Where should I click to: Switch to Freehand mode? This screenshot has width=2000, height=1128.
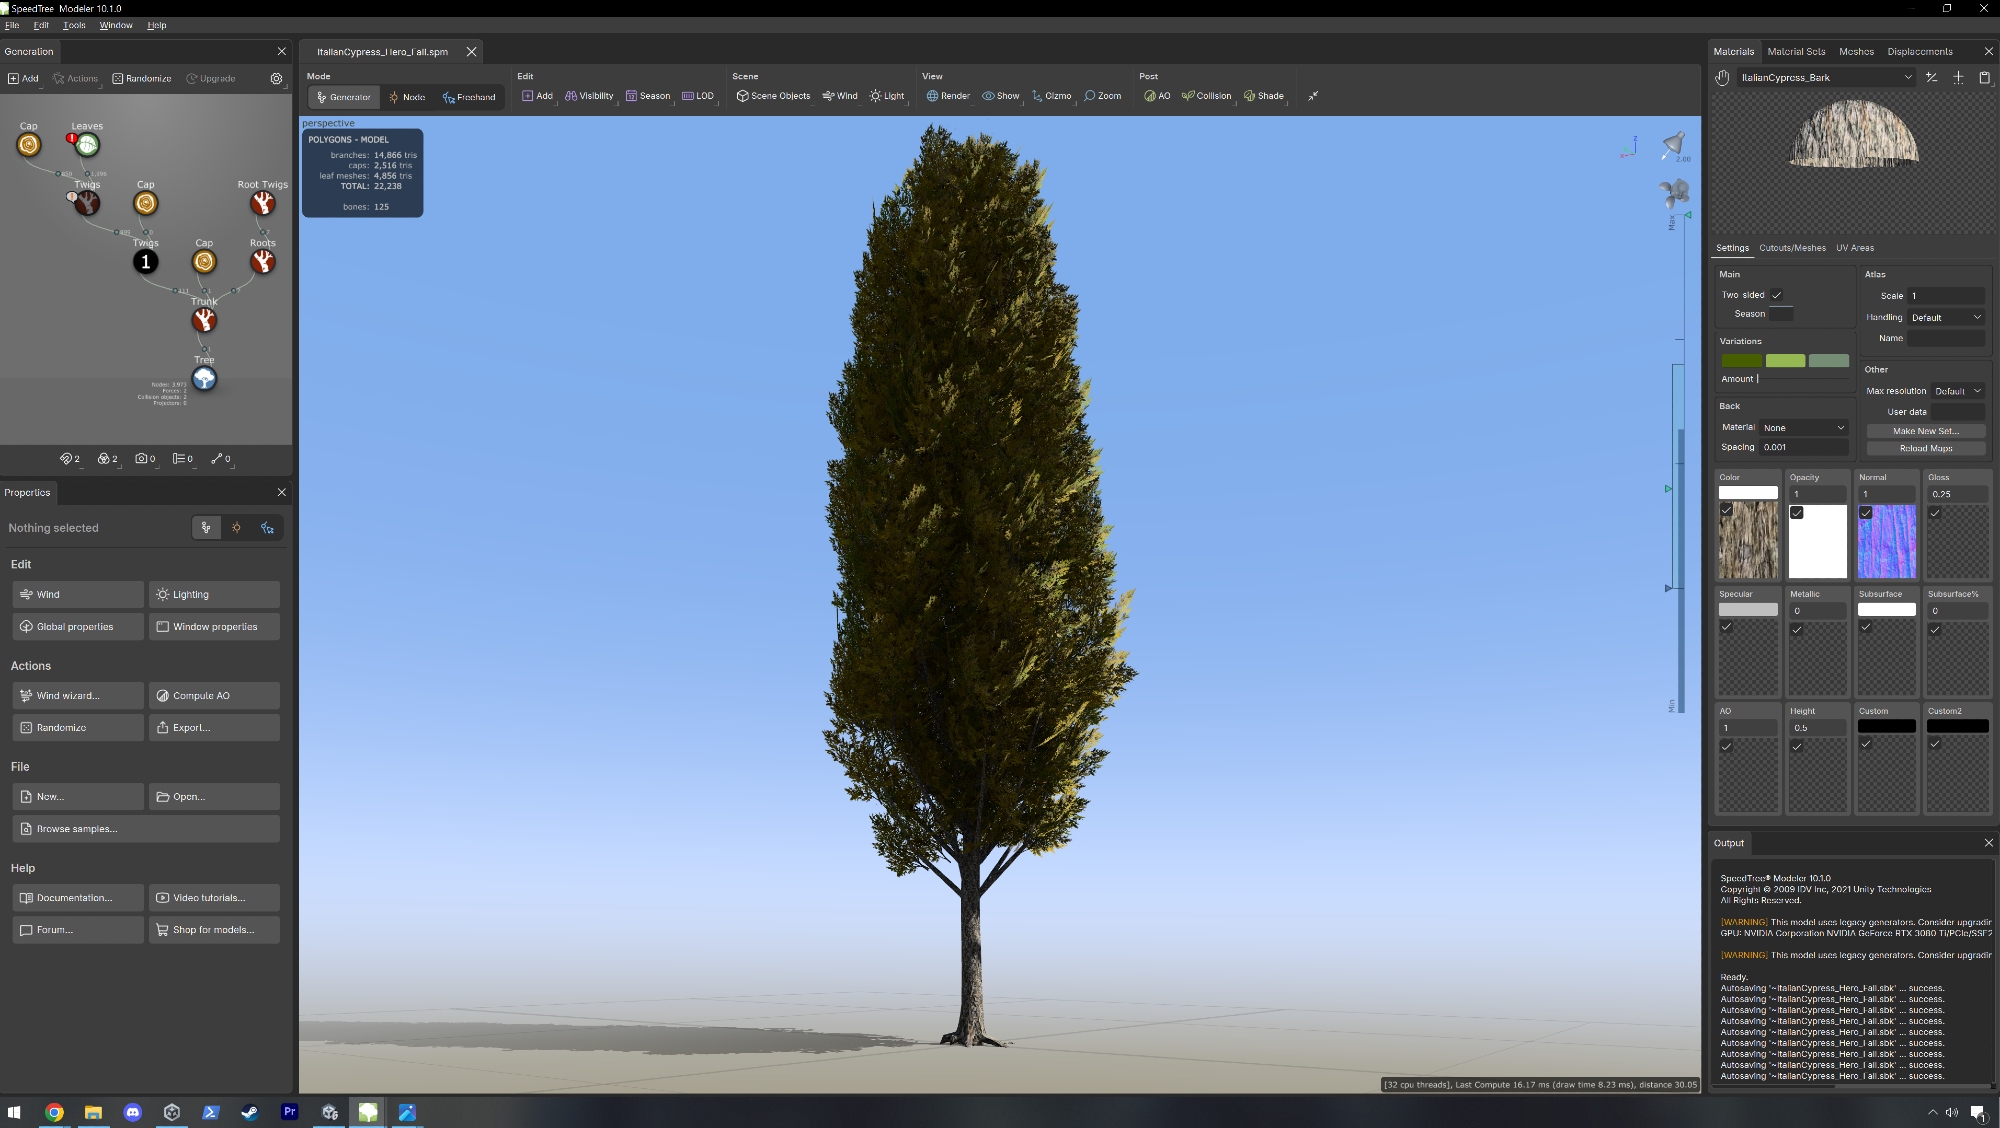pyautogui.click(x=469, y=97)
